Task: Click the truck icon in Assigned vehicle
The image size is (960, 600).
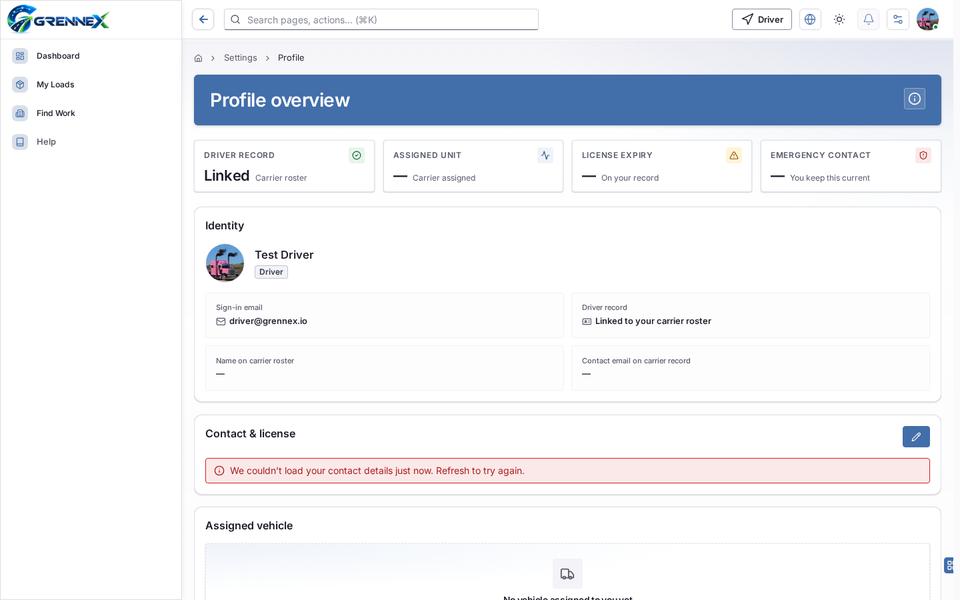Action: click(567, 574)
